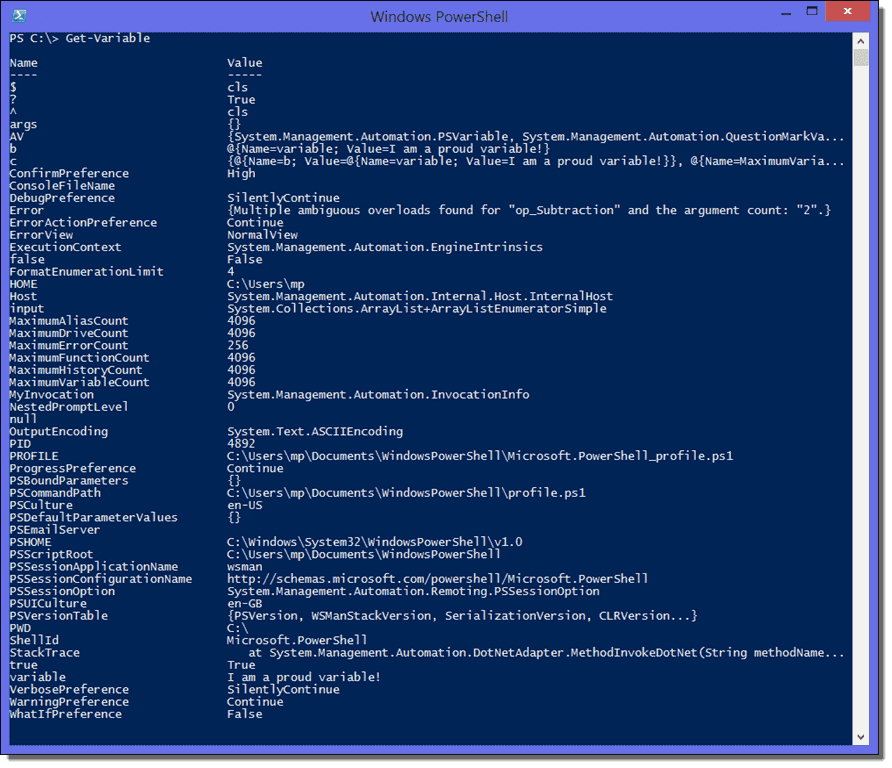Screen dimensions: 892x768
Task: Click the Windows PowerShell title text
Action: 439,16
